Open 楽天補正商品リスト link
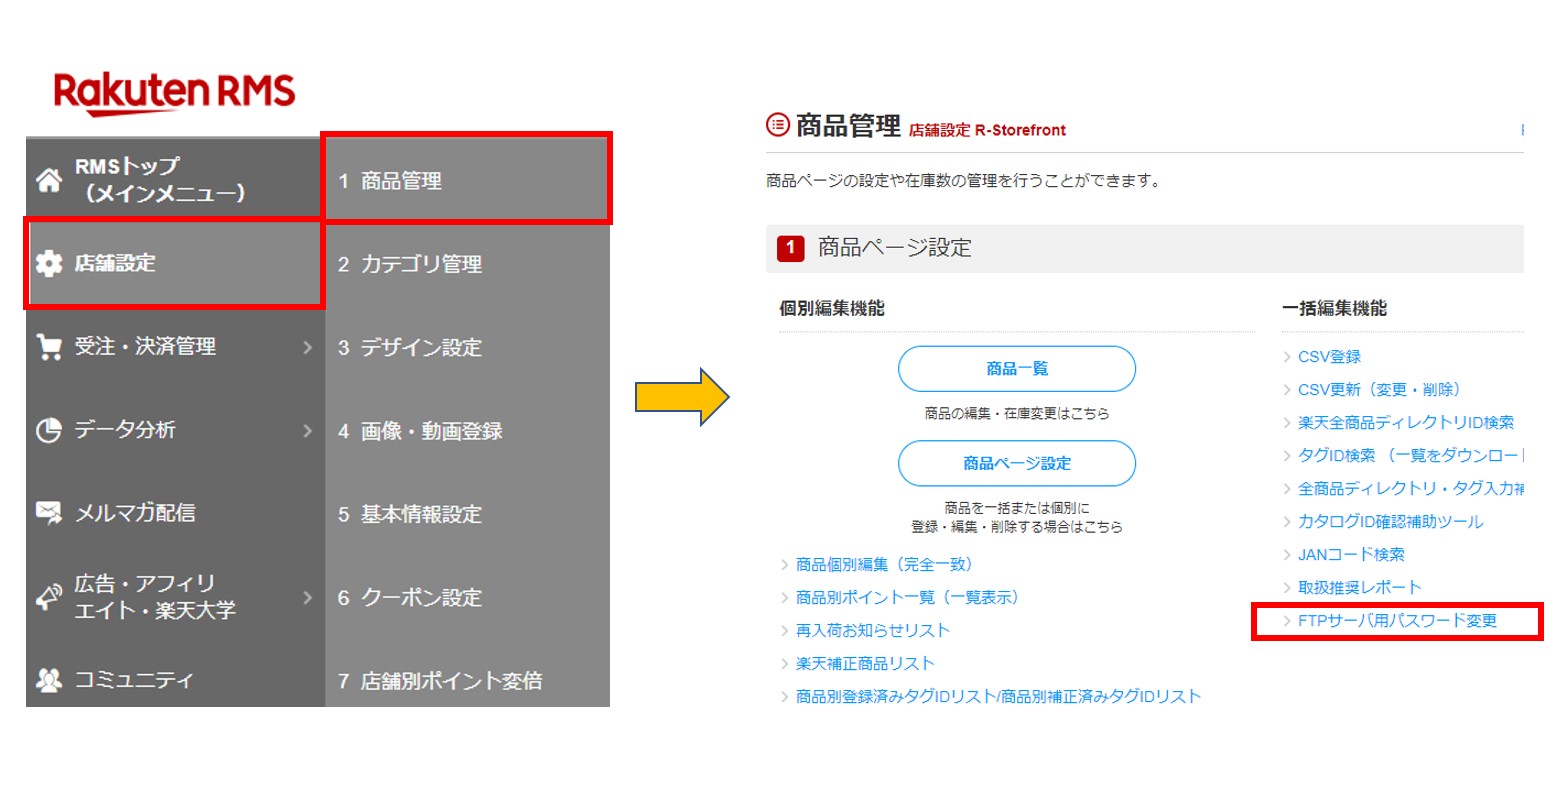Image resolution: width=1562 pixels, height=797 pixels. pos(865,664)
